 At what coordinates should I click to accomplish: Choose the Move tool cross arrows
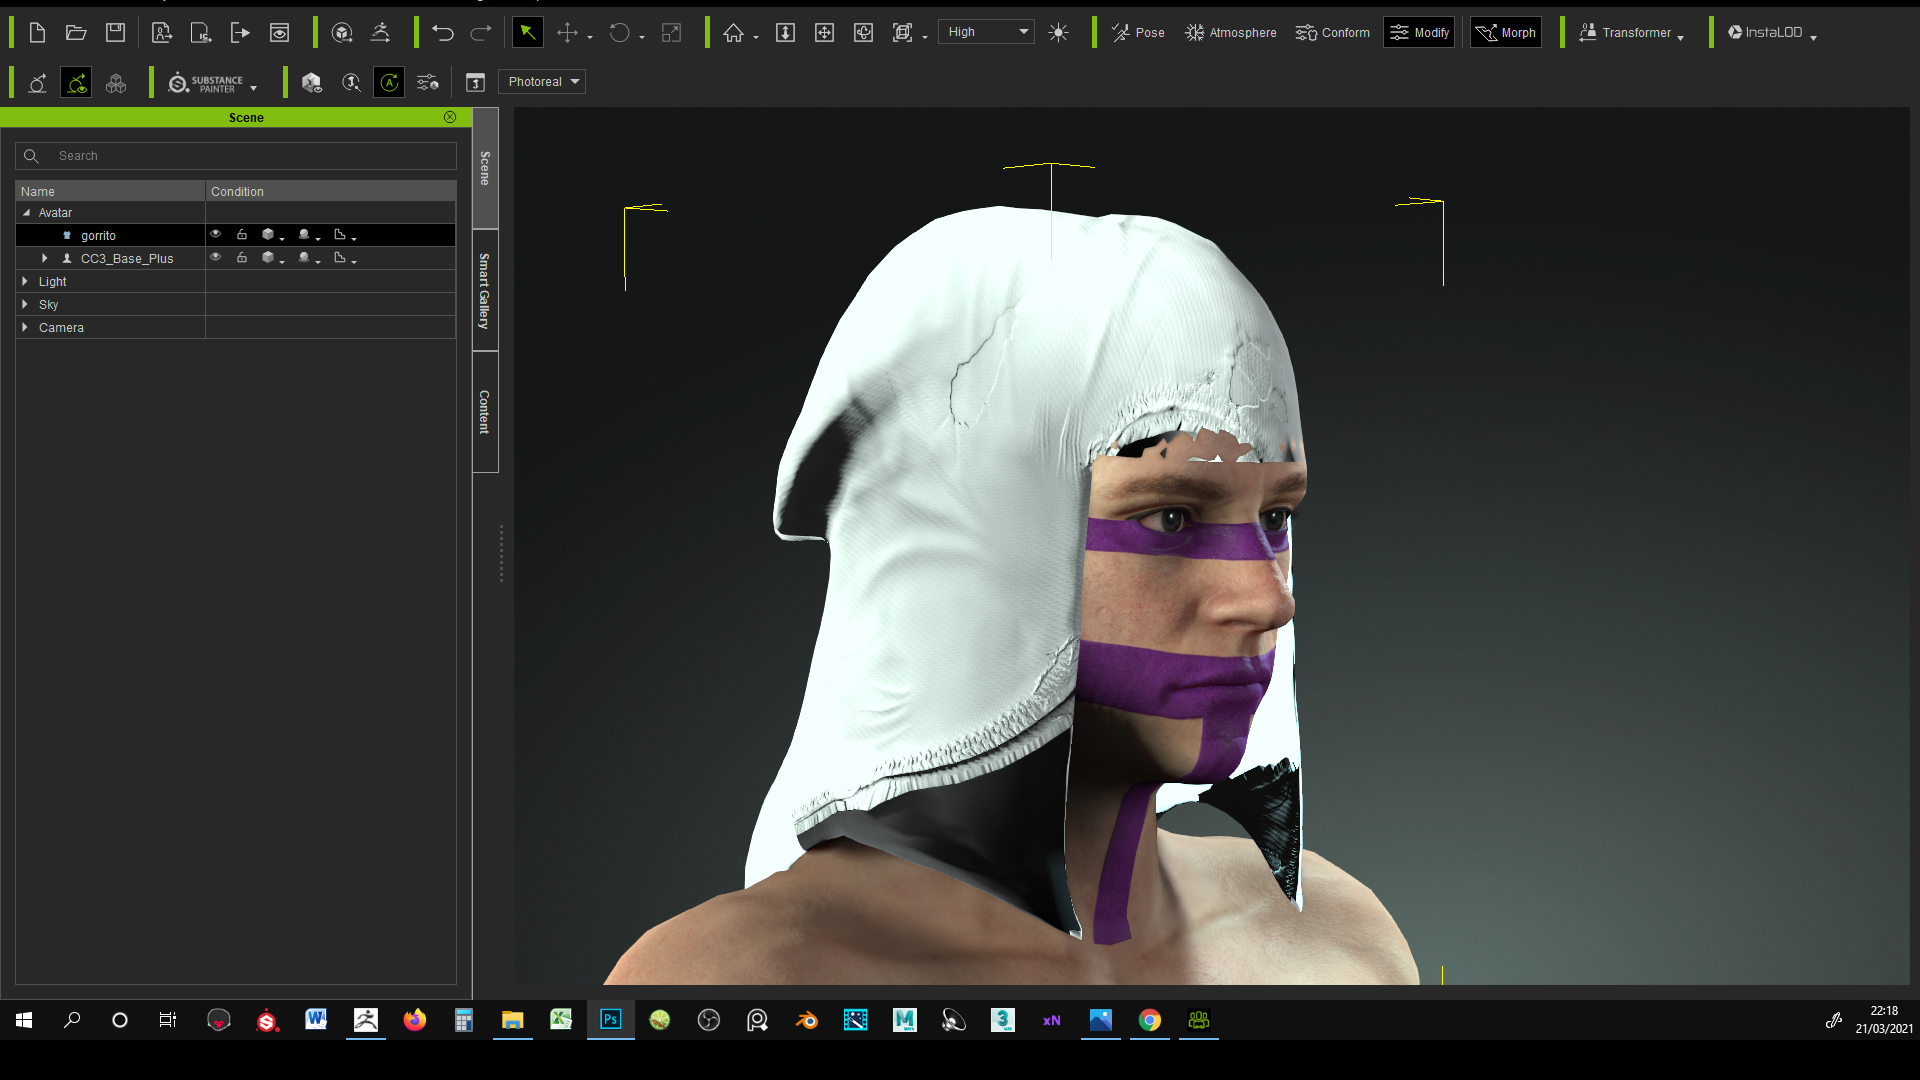pos(567,33)
